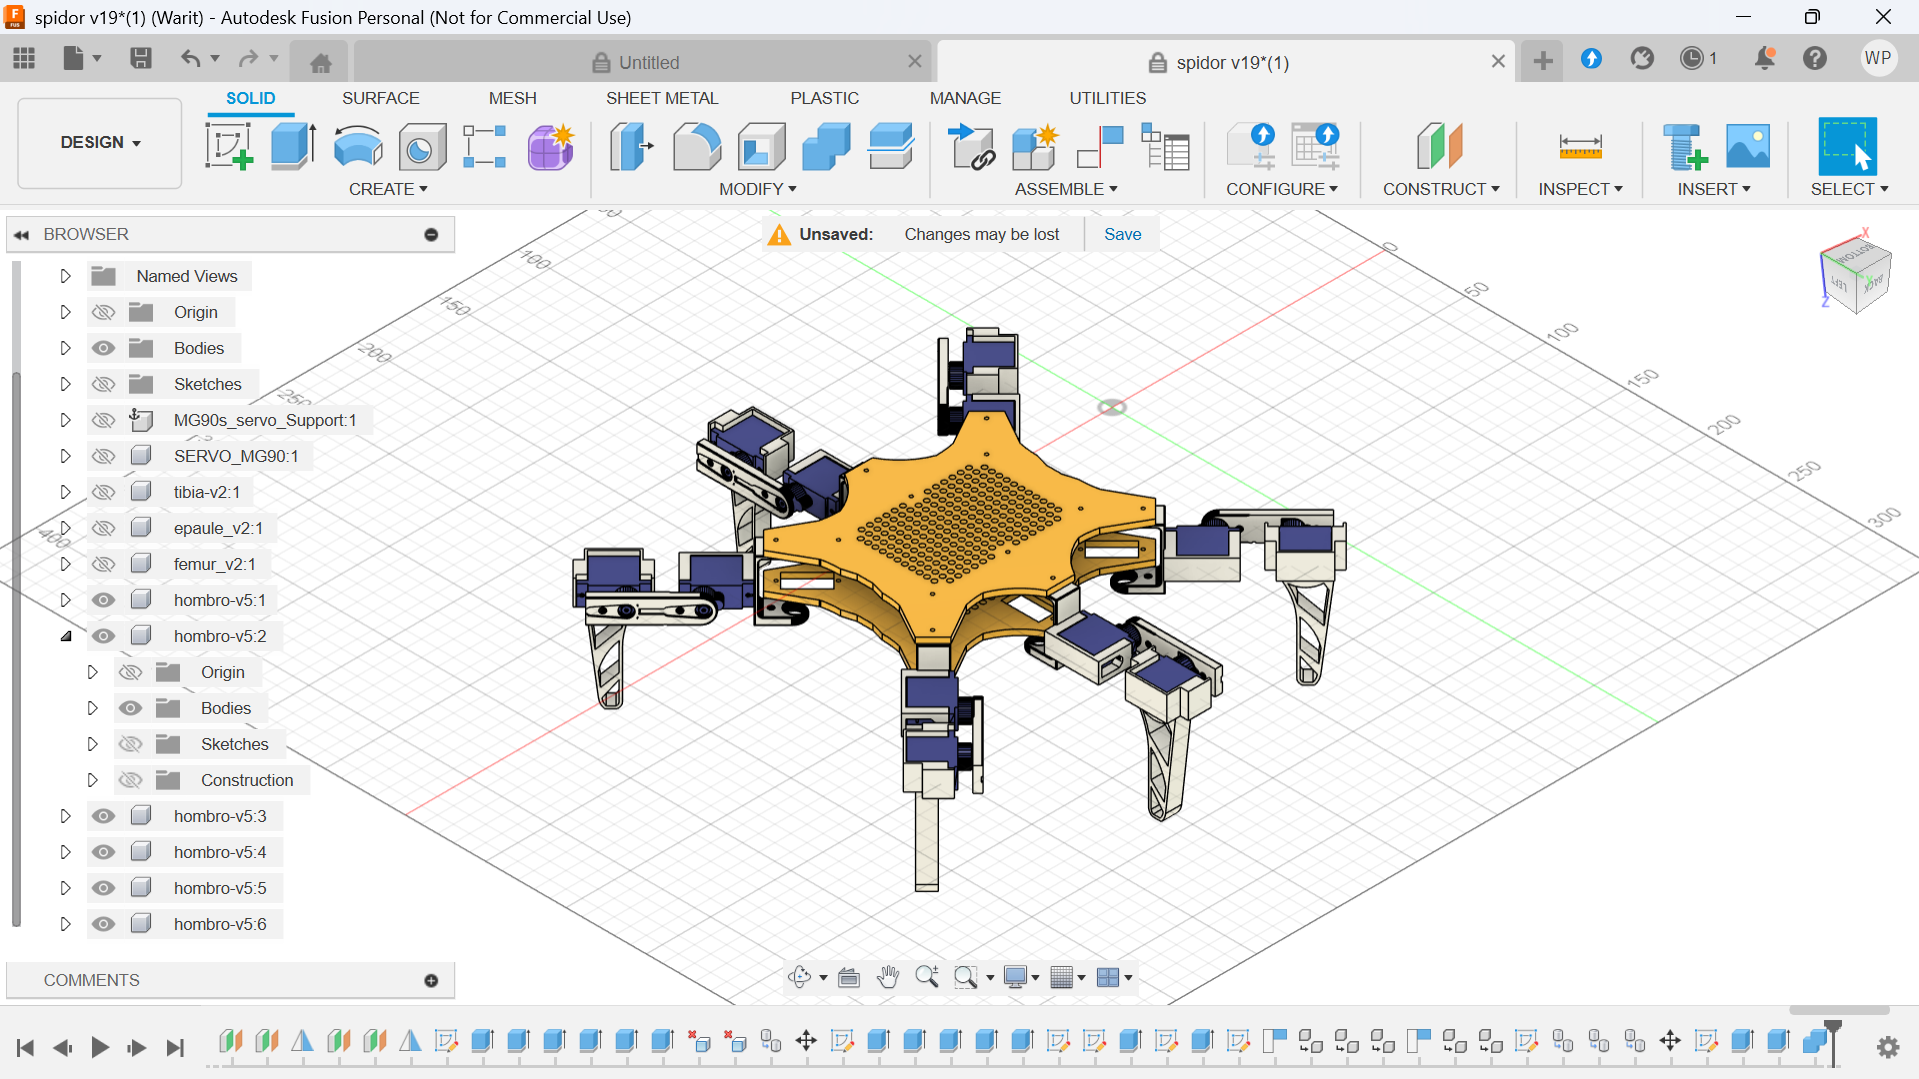Viewport: 1919px width, 1079px height.
Task: Select the Fillet tool in Modify
Action: click(x=696, y=147)
